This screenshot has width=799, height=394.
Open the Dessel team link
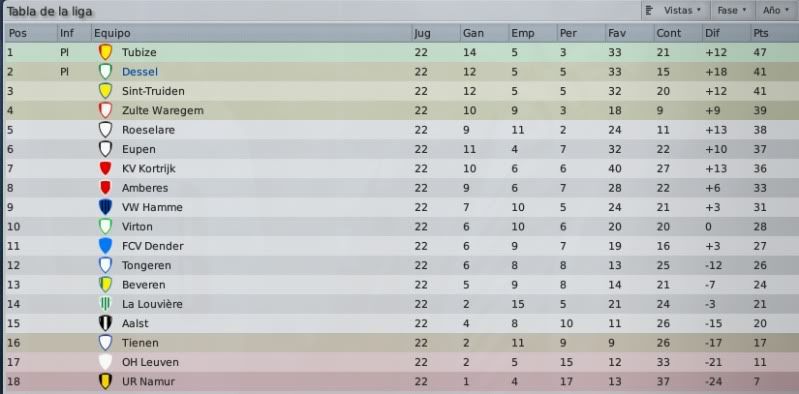140,72
